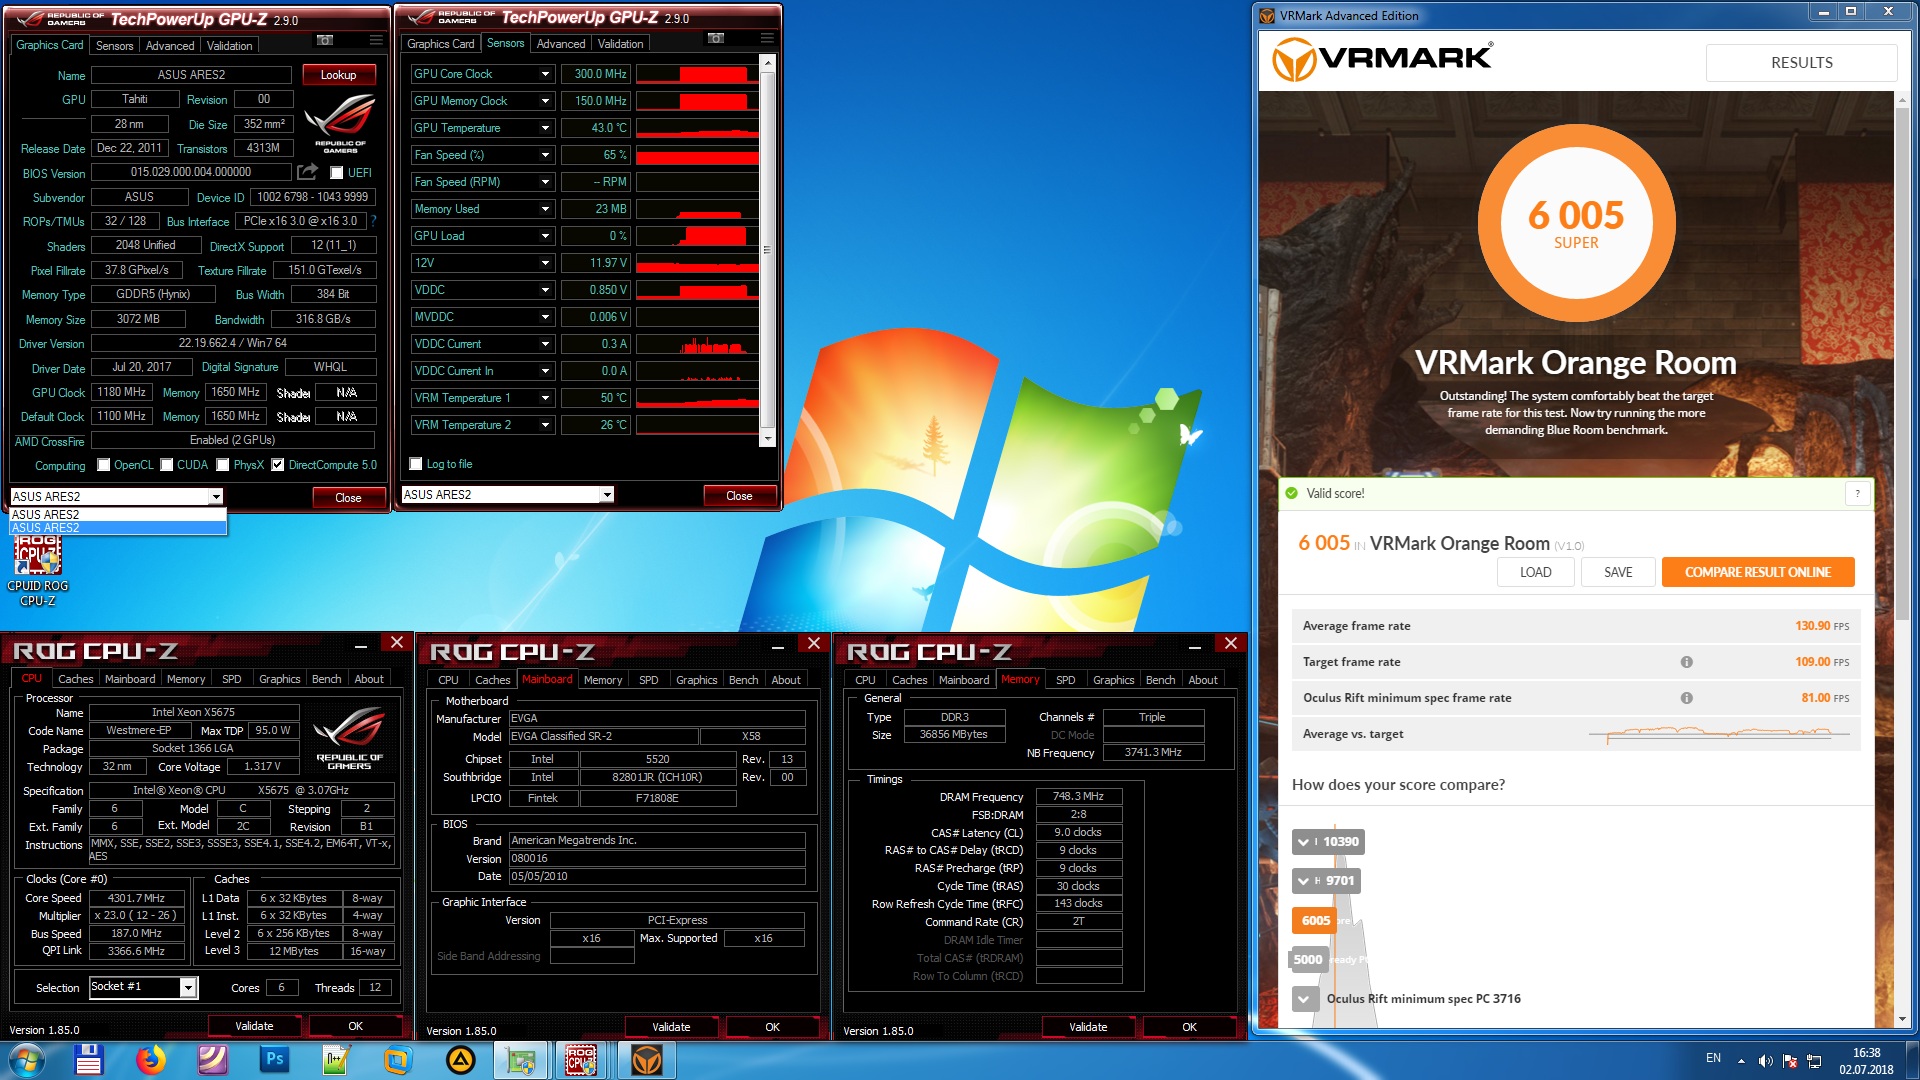Open Fan Speed (%) sensor dropdown
This screenshot has height=1080, width=1920.
click(545, 155)
